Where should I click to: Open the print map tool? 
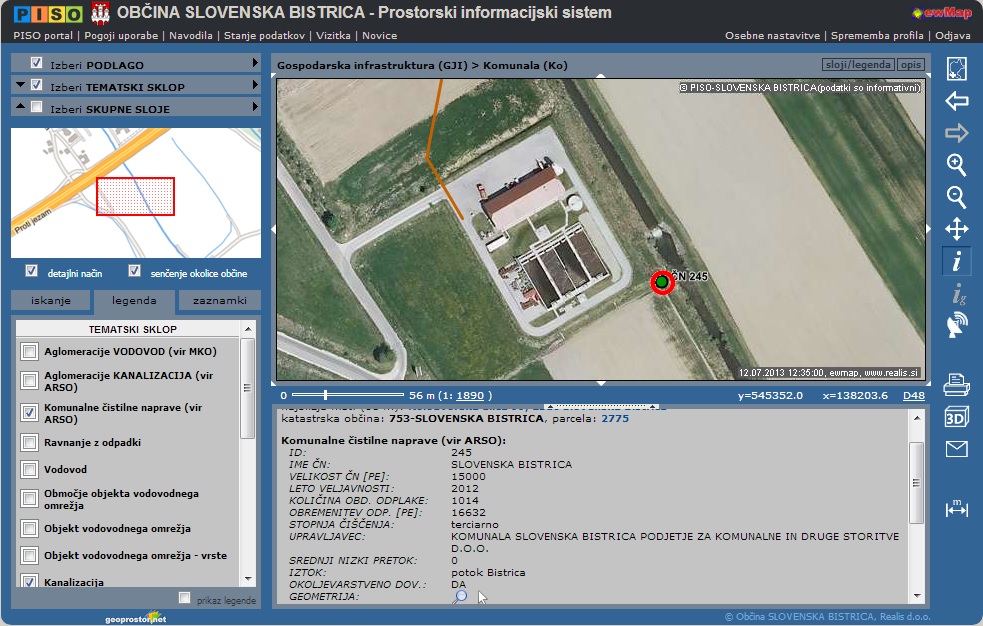pyautogui.click(x=956, y=384)
